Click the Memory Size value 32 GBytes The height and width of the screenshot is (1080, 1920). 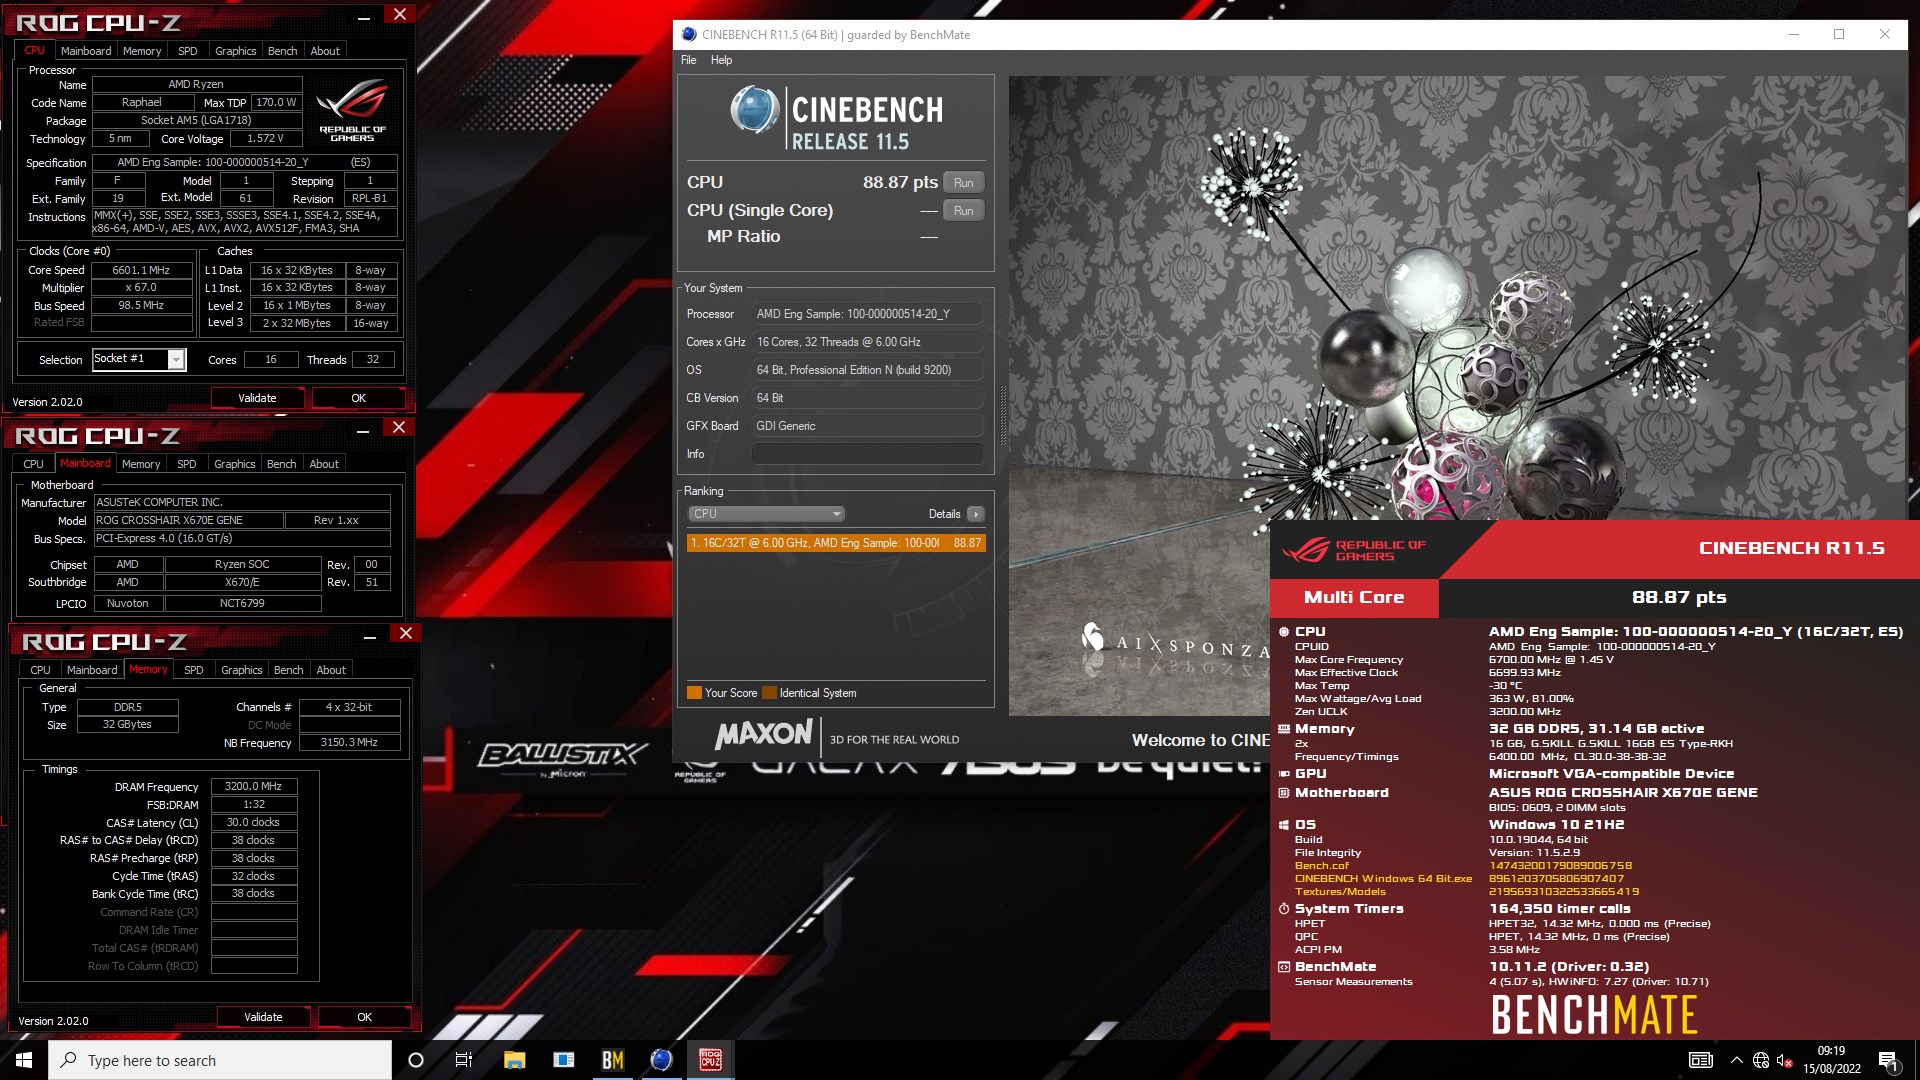coord(128,725)
